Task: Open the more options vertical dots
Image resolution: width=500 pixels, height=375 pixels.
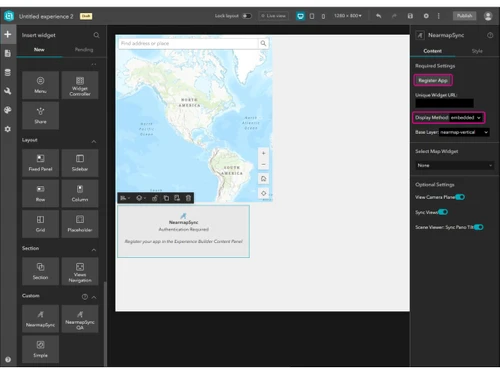Action: coord(439,16)
